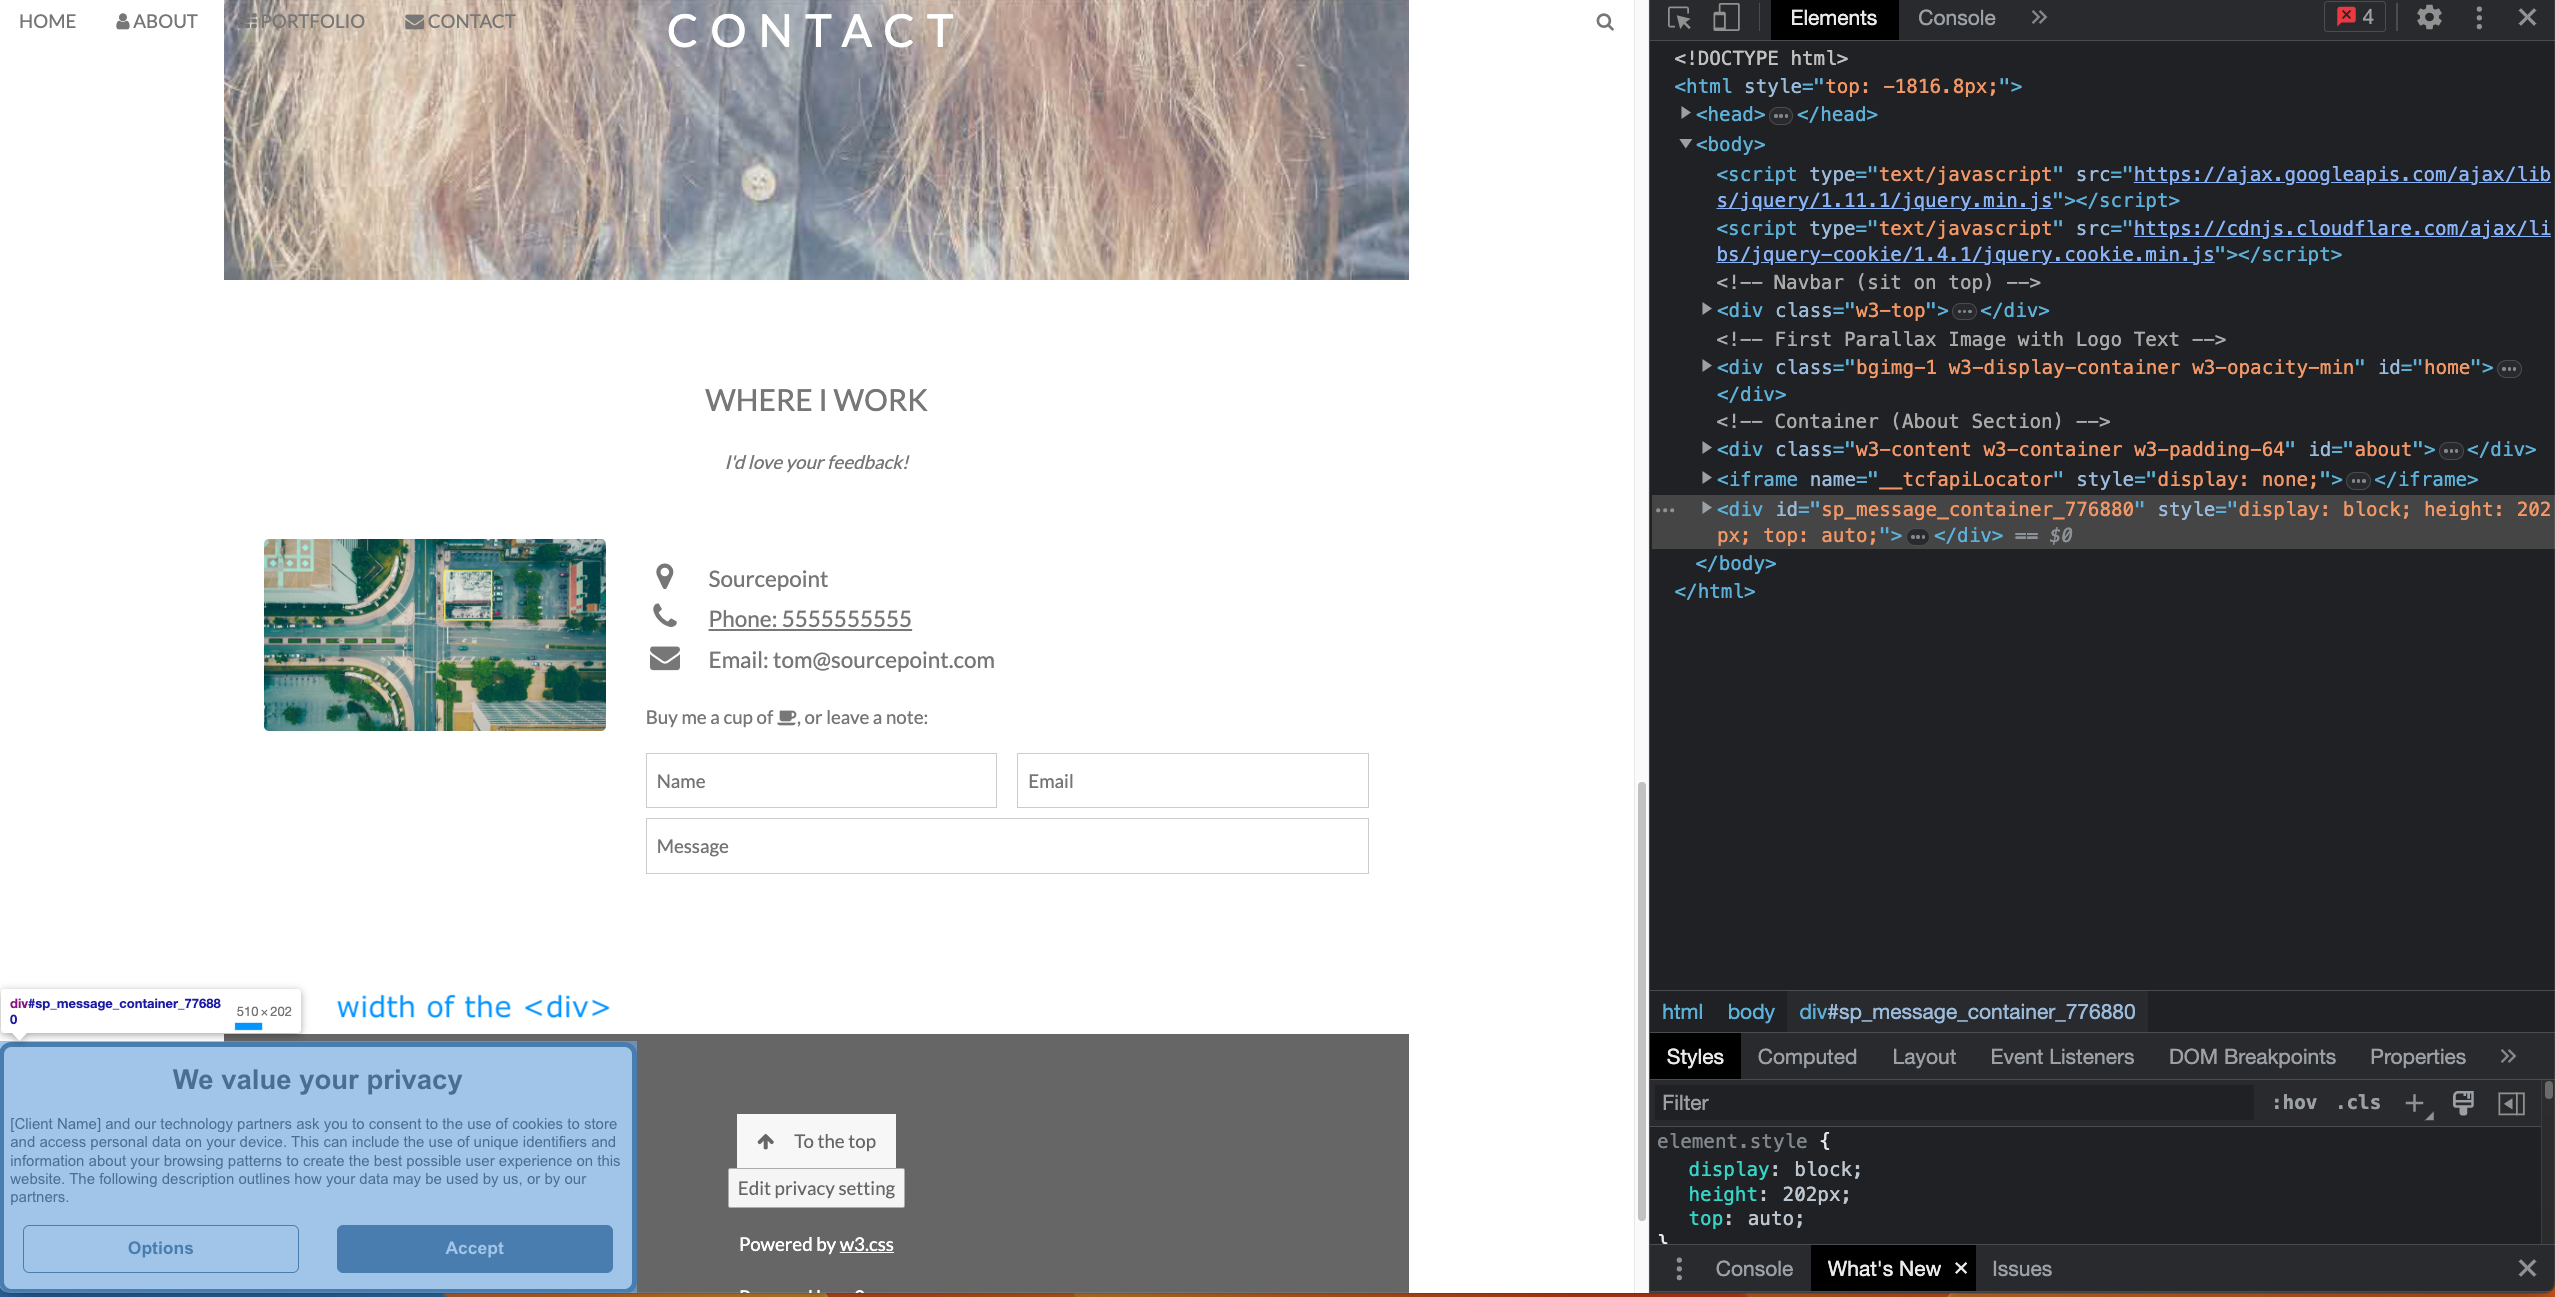Click the aerial city map thumbnail
The height and width of the screenshot is (1297, 2555).
(x=434, y=635)
